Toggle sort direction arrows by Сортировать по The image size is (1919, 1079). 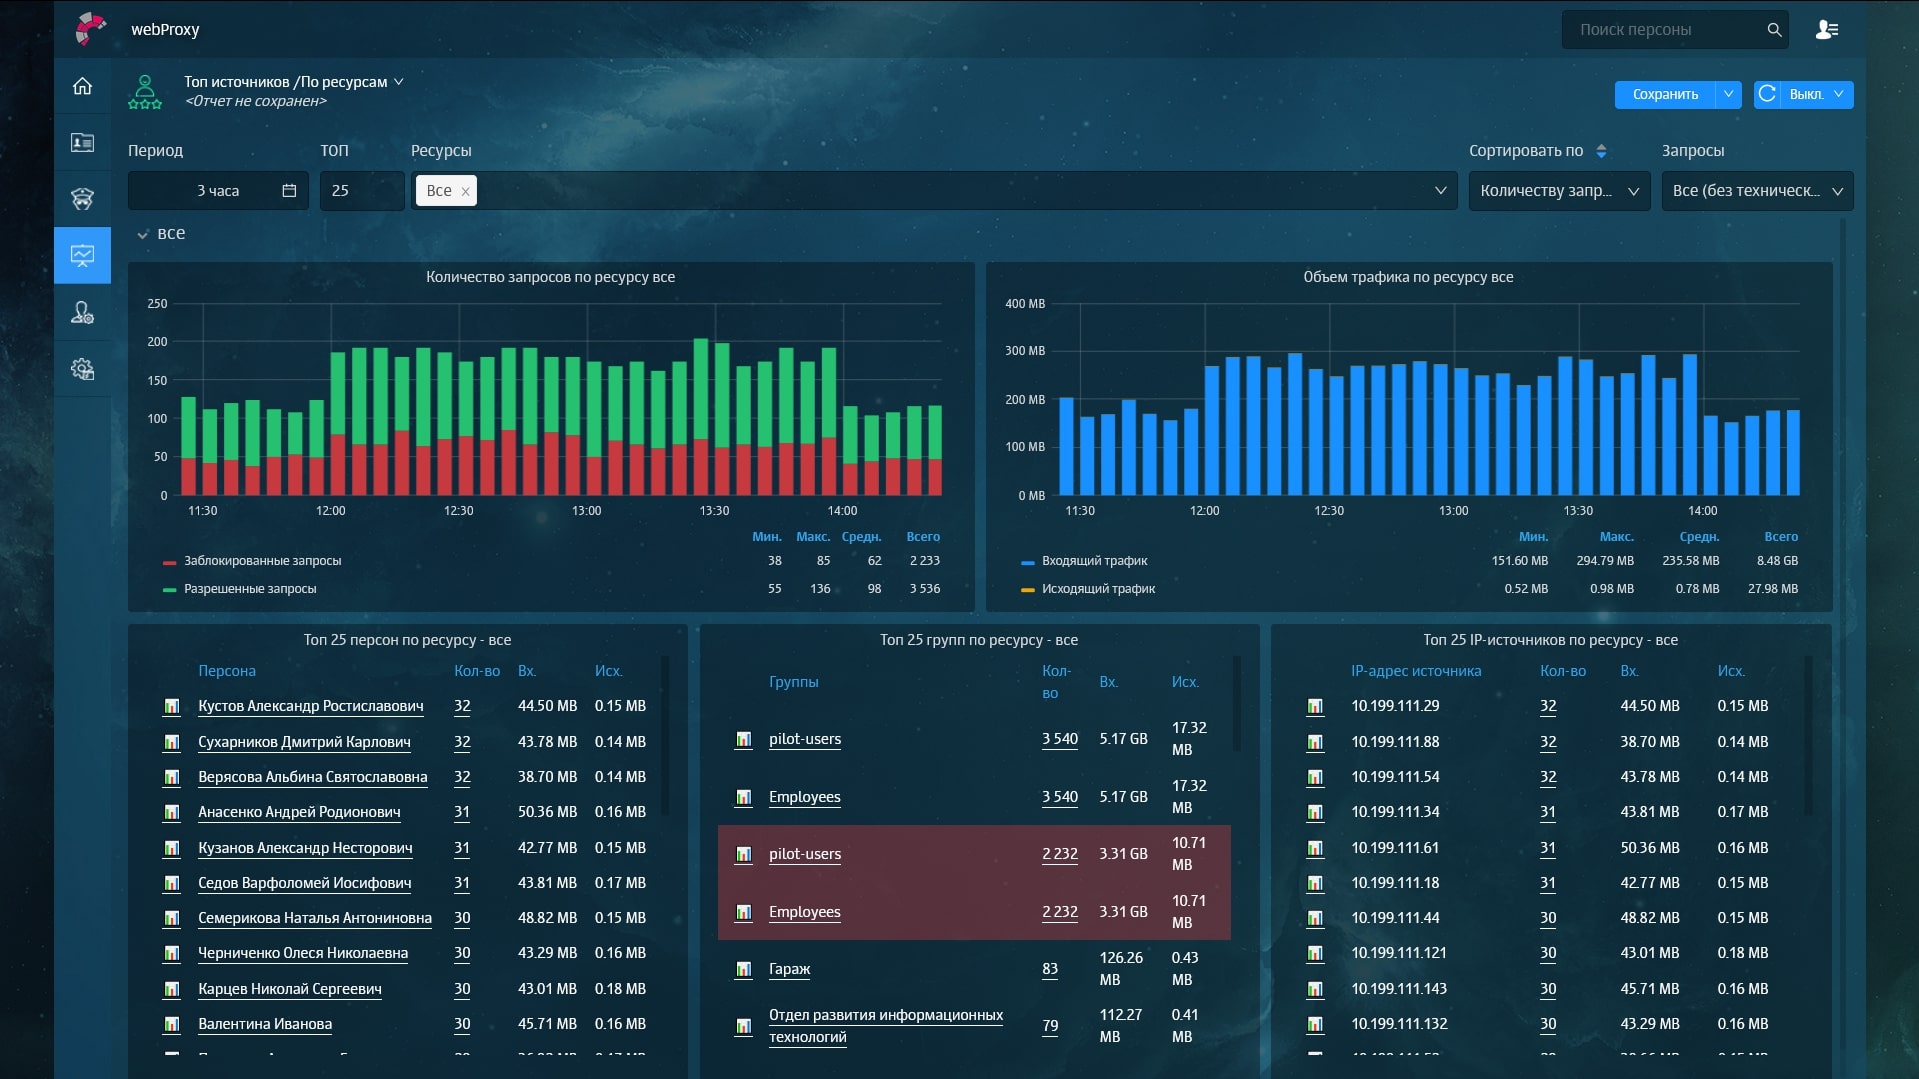[1601, 151]
